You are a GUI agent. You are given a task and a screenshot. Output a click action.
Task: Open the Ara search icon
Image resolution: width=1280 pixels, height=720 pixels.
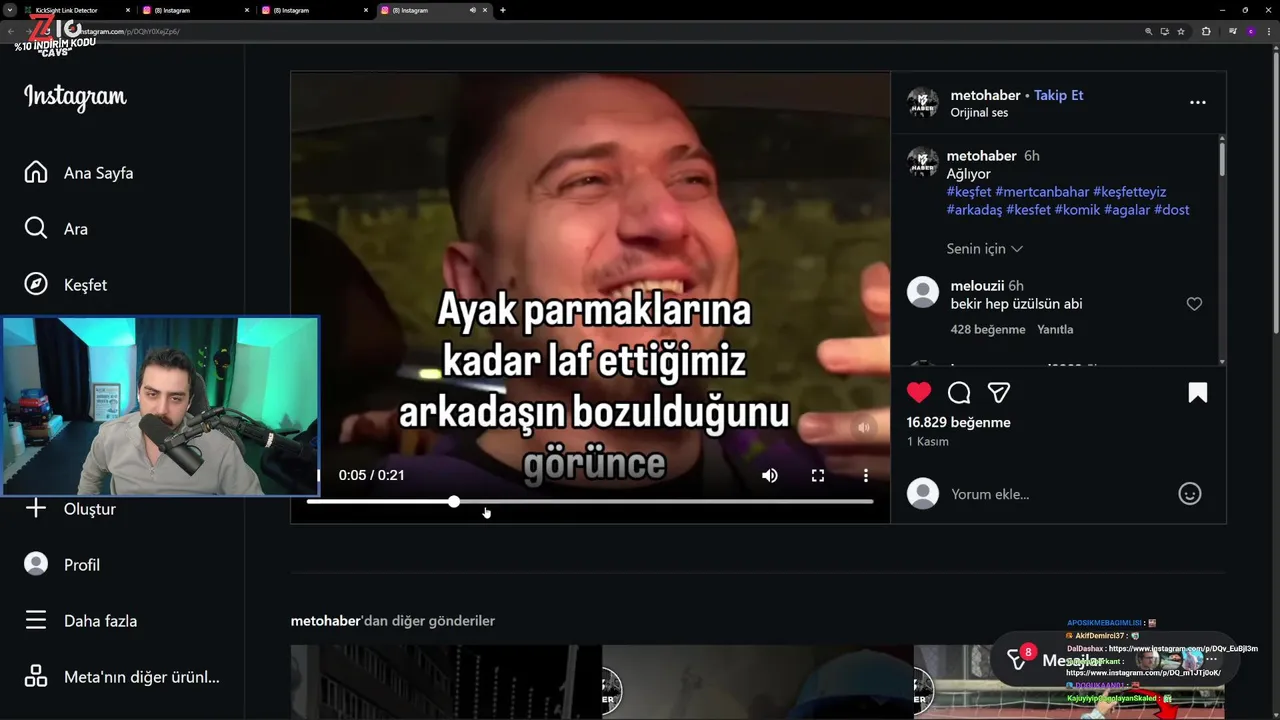coord(36,228)
